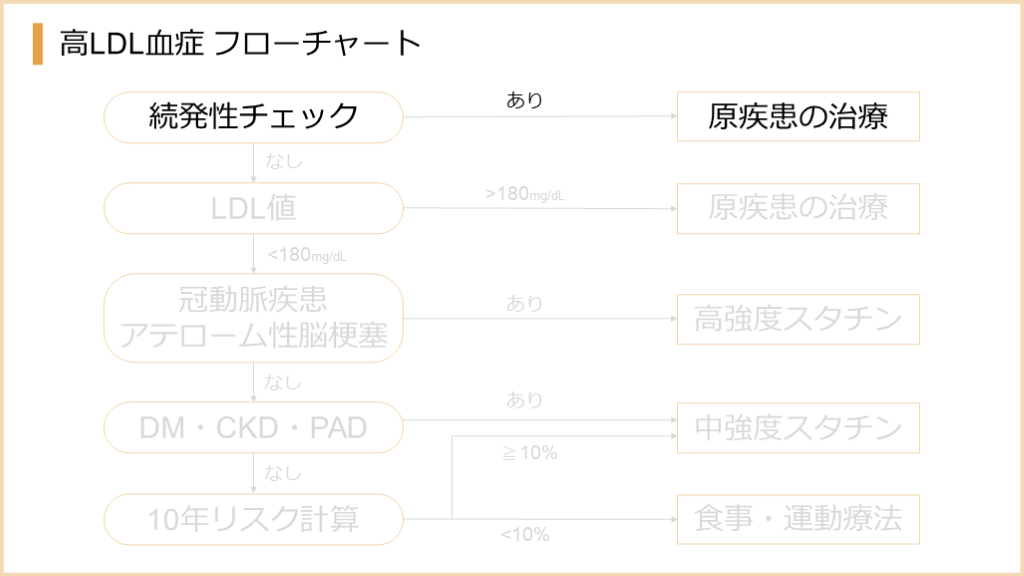Image resolution: width=1024 pixels, height=576 pixels.
Task: Click the slide title 高LDL血症 フローチャート
Action: pos(240,45)
